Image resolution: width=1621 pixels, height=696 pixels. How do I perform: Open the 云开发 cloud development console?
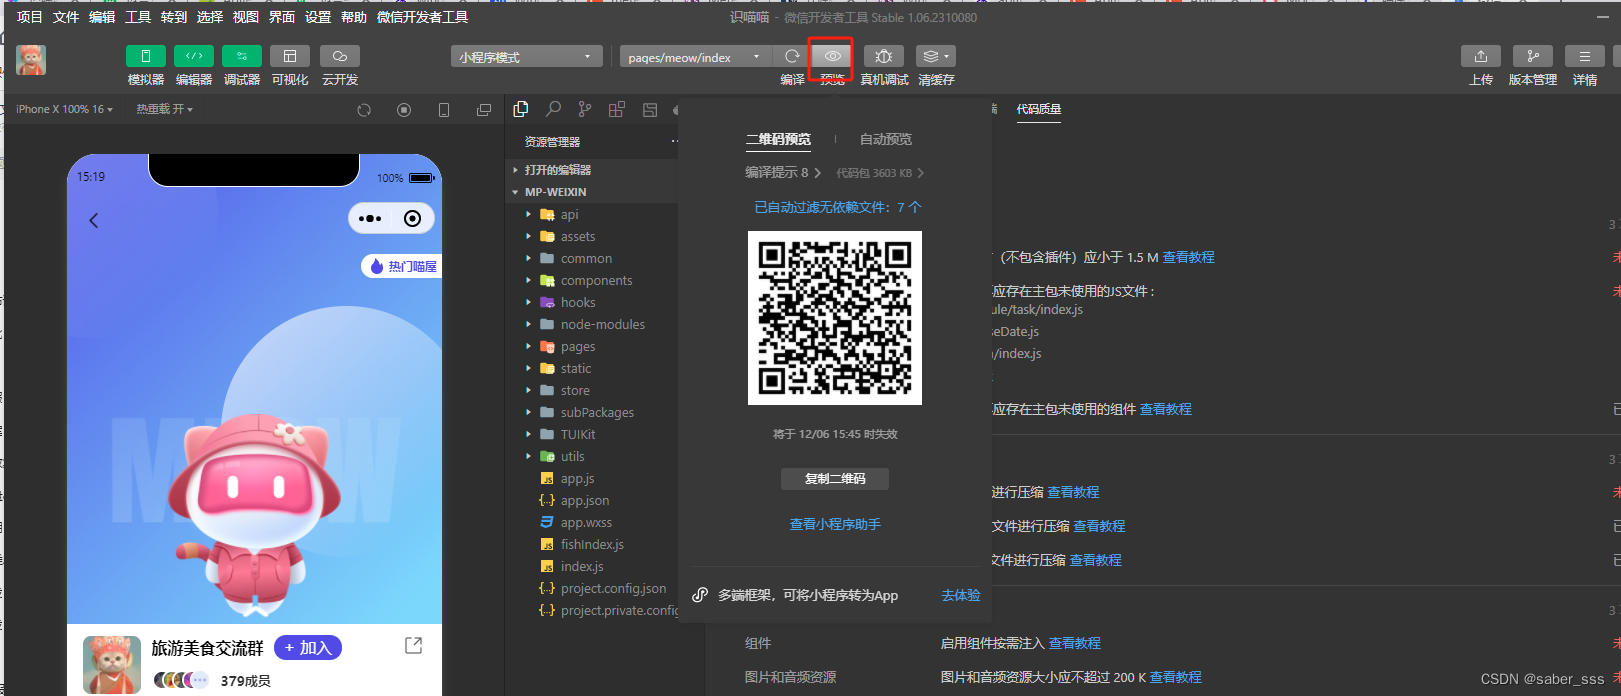point(340,56)
